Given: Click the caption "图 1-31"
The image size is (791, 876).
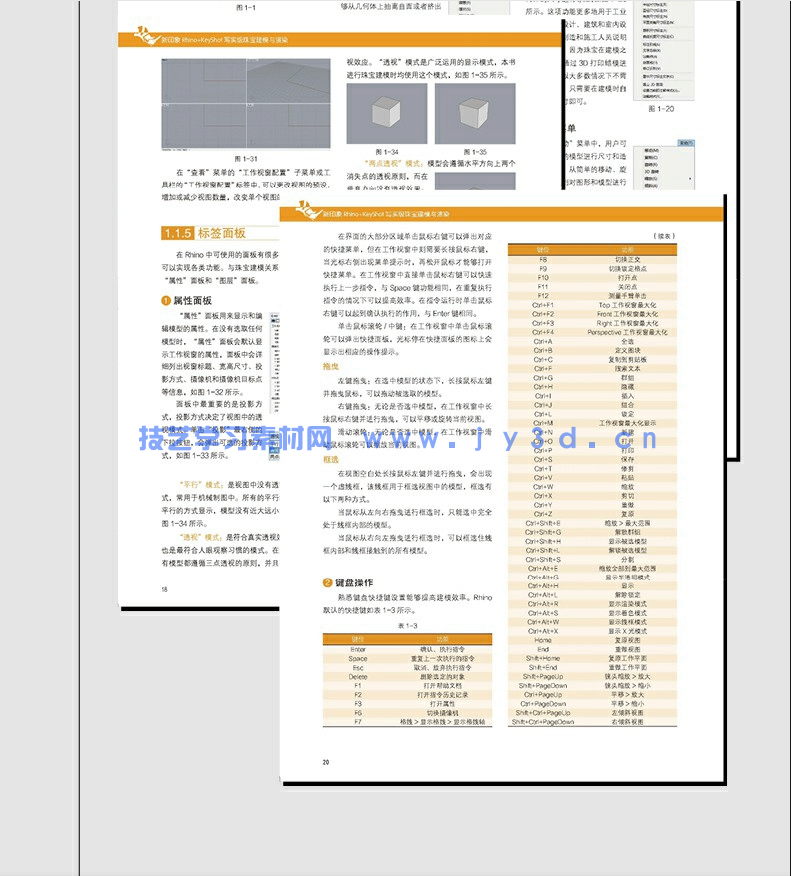Looking at the screenshot, I should point(246,159).
